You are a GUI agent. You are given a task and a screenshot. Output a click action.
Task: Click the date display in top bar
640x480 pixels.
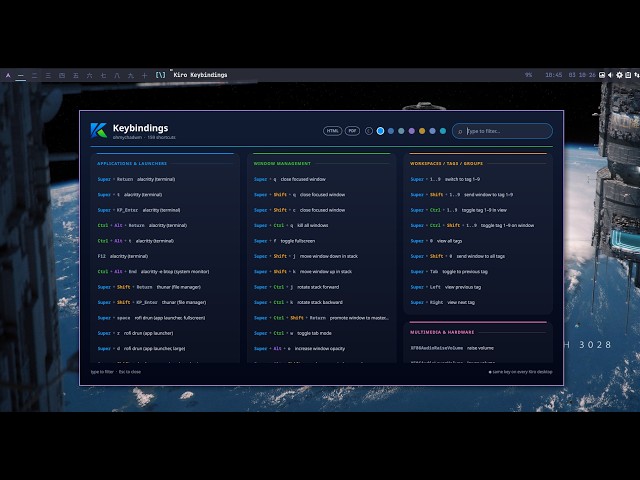point(582,75)
